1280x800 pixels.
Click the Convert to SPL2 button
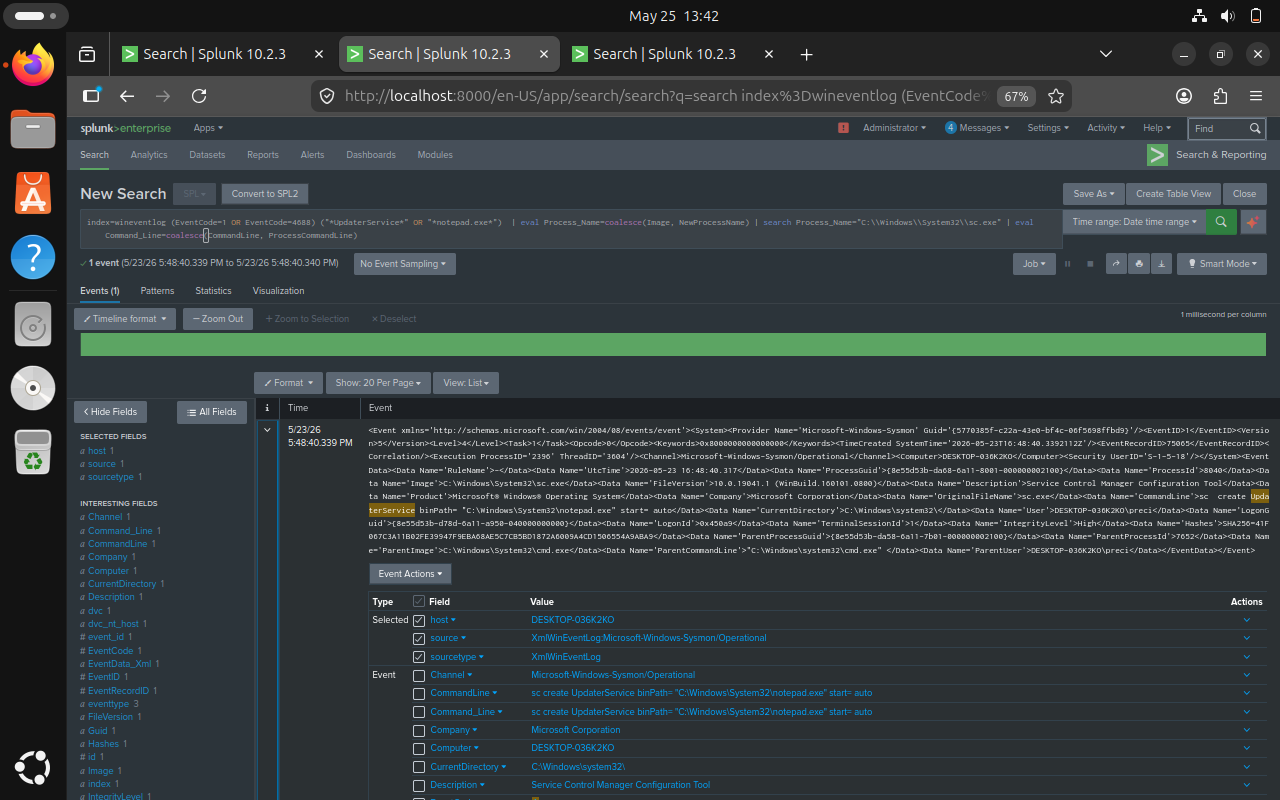[x=265, y=194]
